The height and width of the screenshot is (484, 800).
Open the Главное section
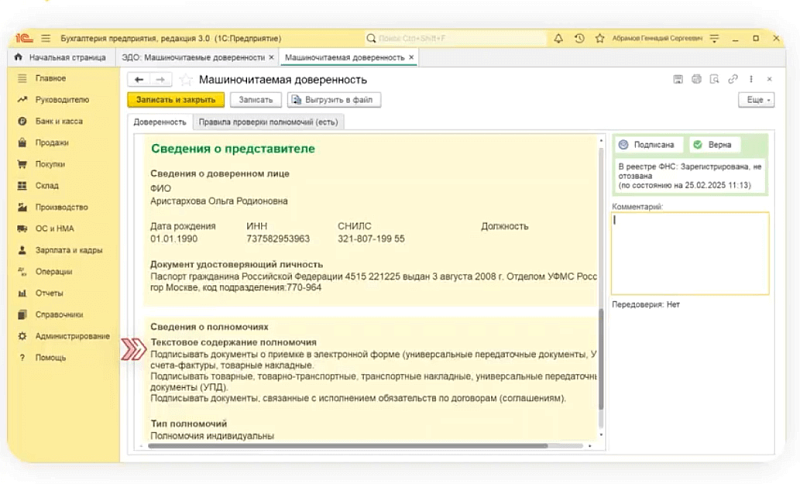[x=51, y=78]
